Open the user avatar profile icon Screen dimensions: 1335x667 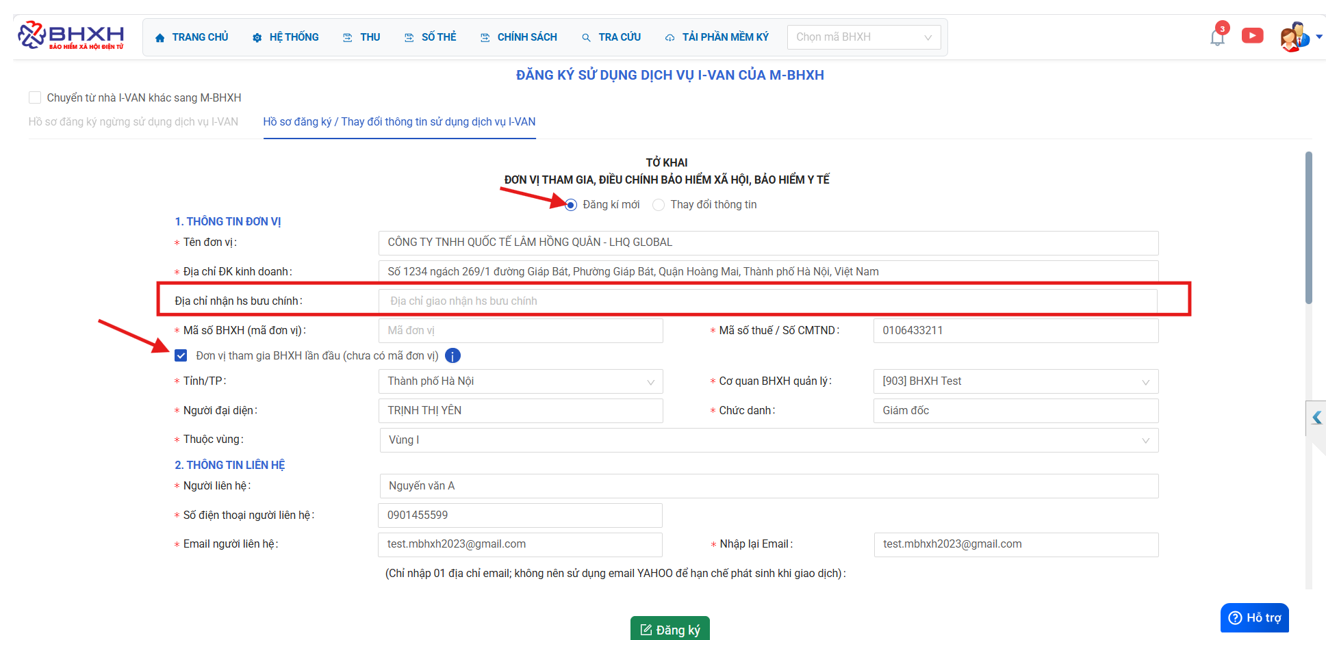[x=1292, y=37]
